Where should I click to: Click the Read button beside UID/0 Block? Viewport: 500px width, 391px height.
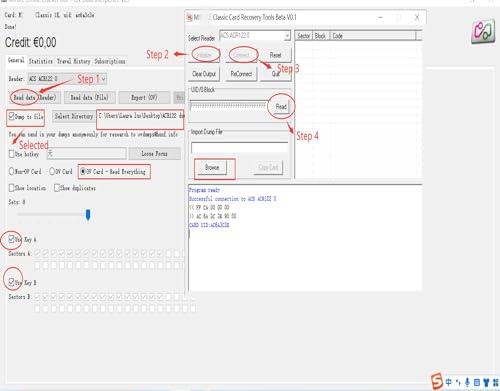281,106
